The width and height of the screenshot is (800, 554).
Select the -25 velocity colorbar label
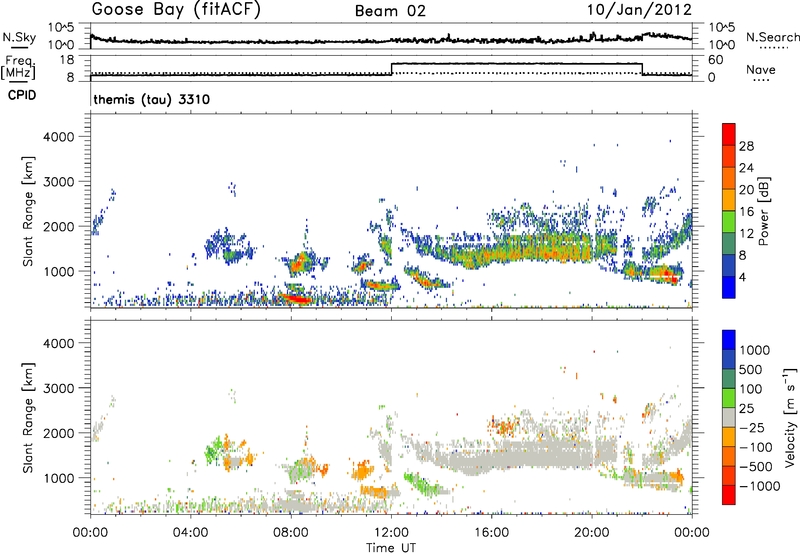(x=752, y=428)
